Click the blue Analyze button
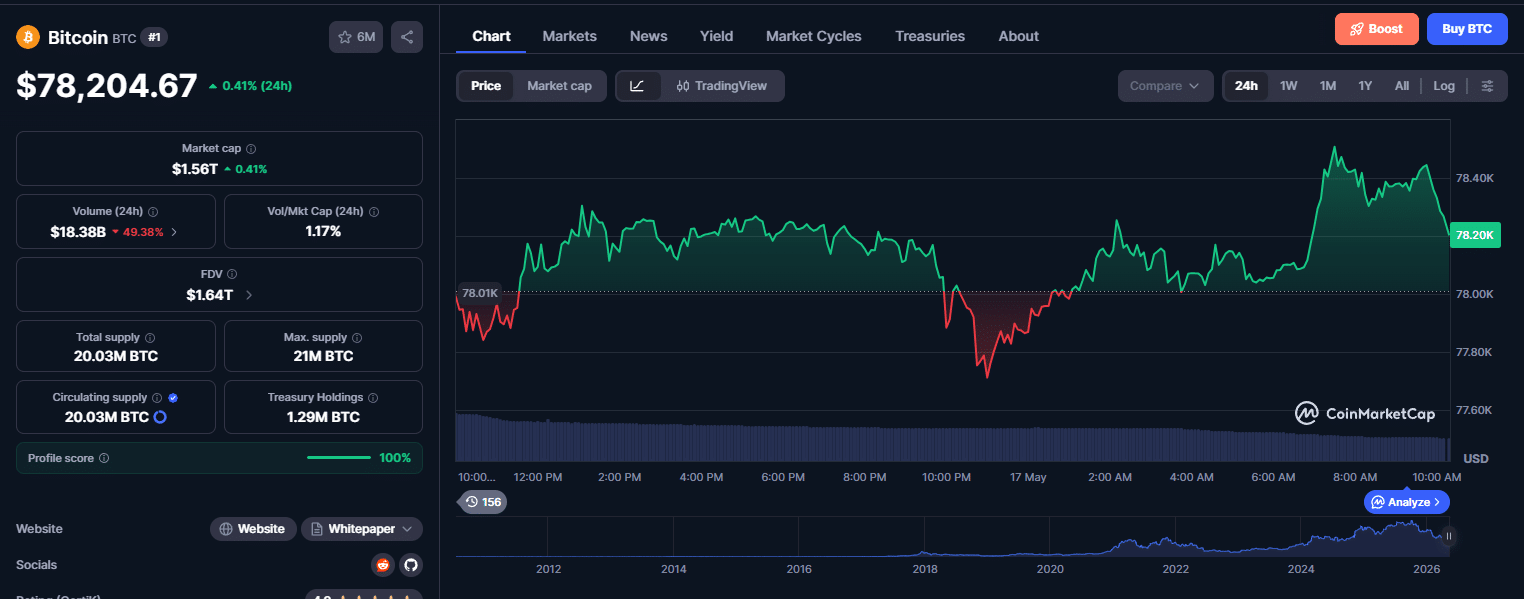1524x599 pixels. (x=1406, y=502)
